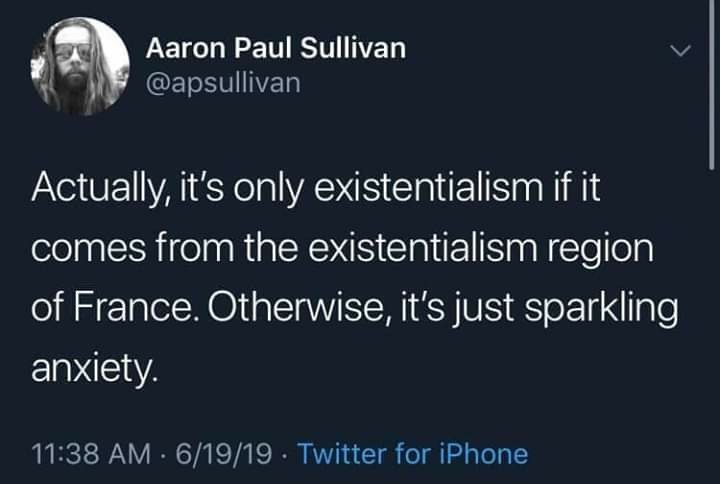This screenshot has height=484, width=720.
Task: Expand the tweet options chevron menu
Action: 680,50
